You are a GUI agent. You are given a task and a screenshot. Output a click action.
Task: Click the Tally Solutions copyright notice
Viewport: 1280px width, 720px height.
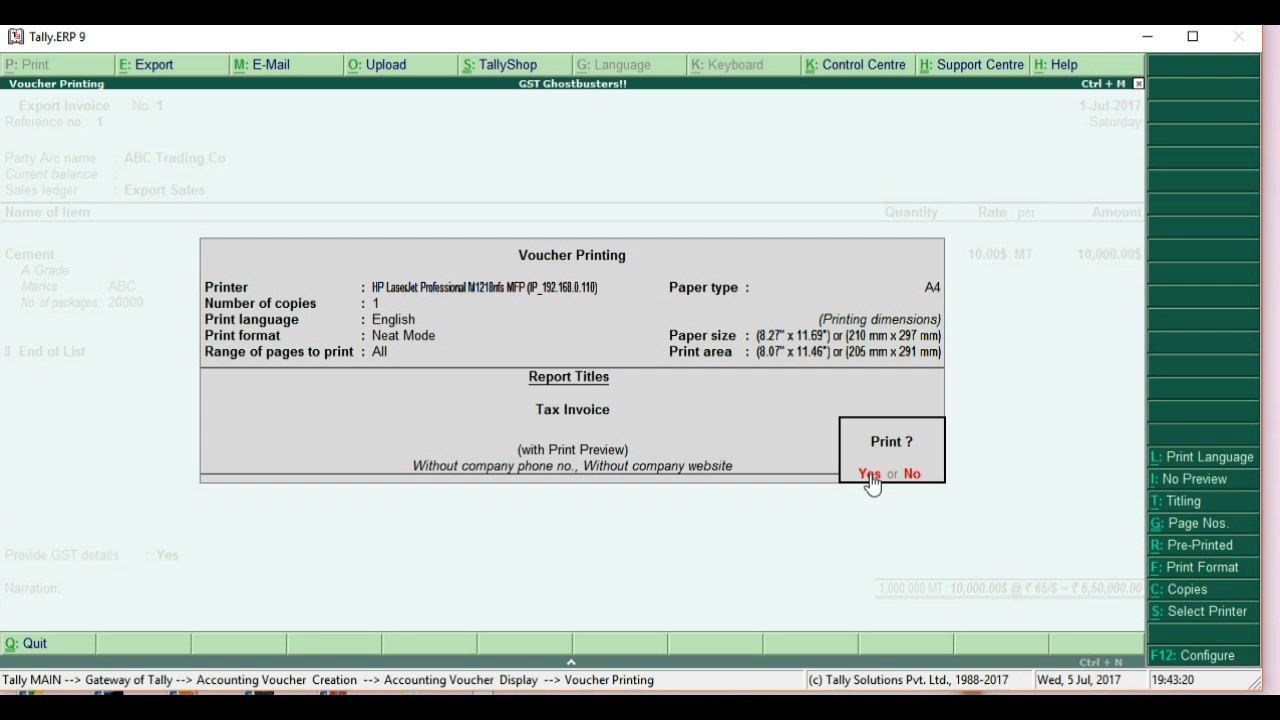click(908, 680)
